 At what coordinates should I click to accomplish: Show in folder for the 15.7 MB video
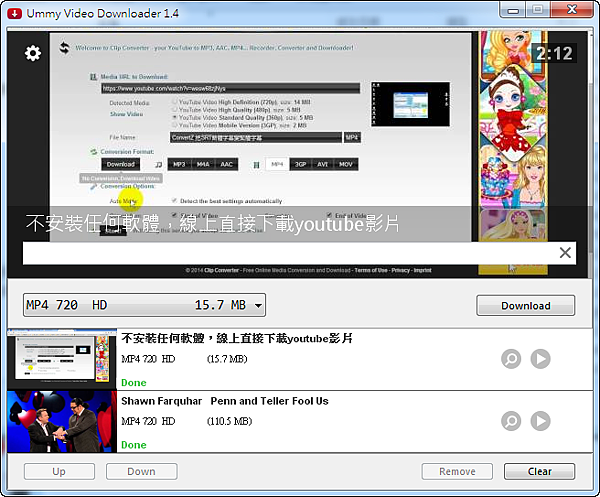point(511,359)
